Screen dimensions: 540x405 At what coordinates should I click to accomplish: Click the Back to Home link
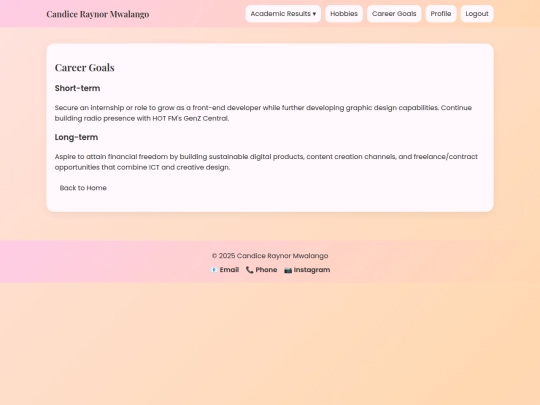(83, 188)
